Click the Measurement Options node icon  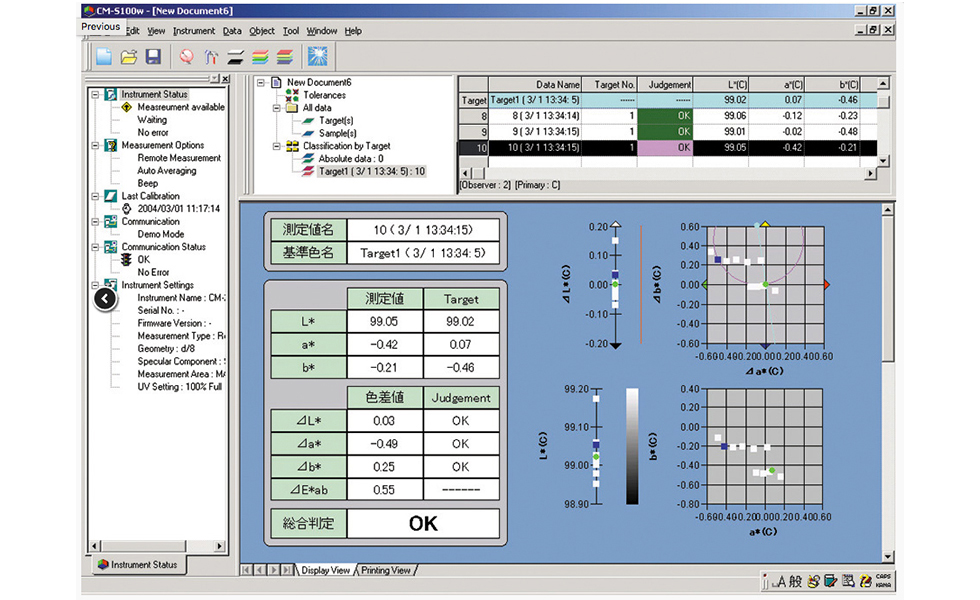coord(111,145)
